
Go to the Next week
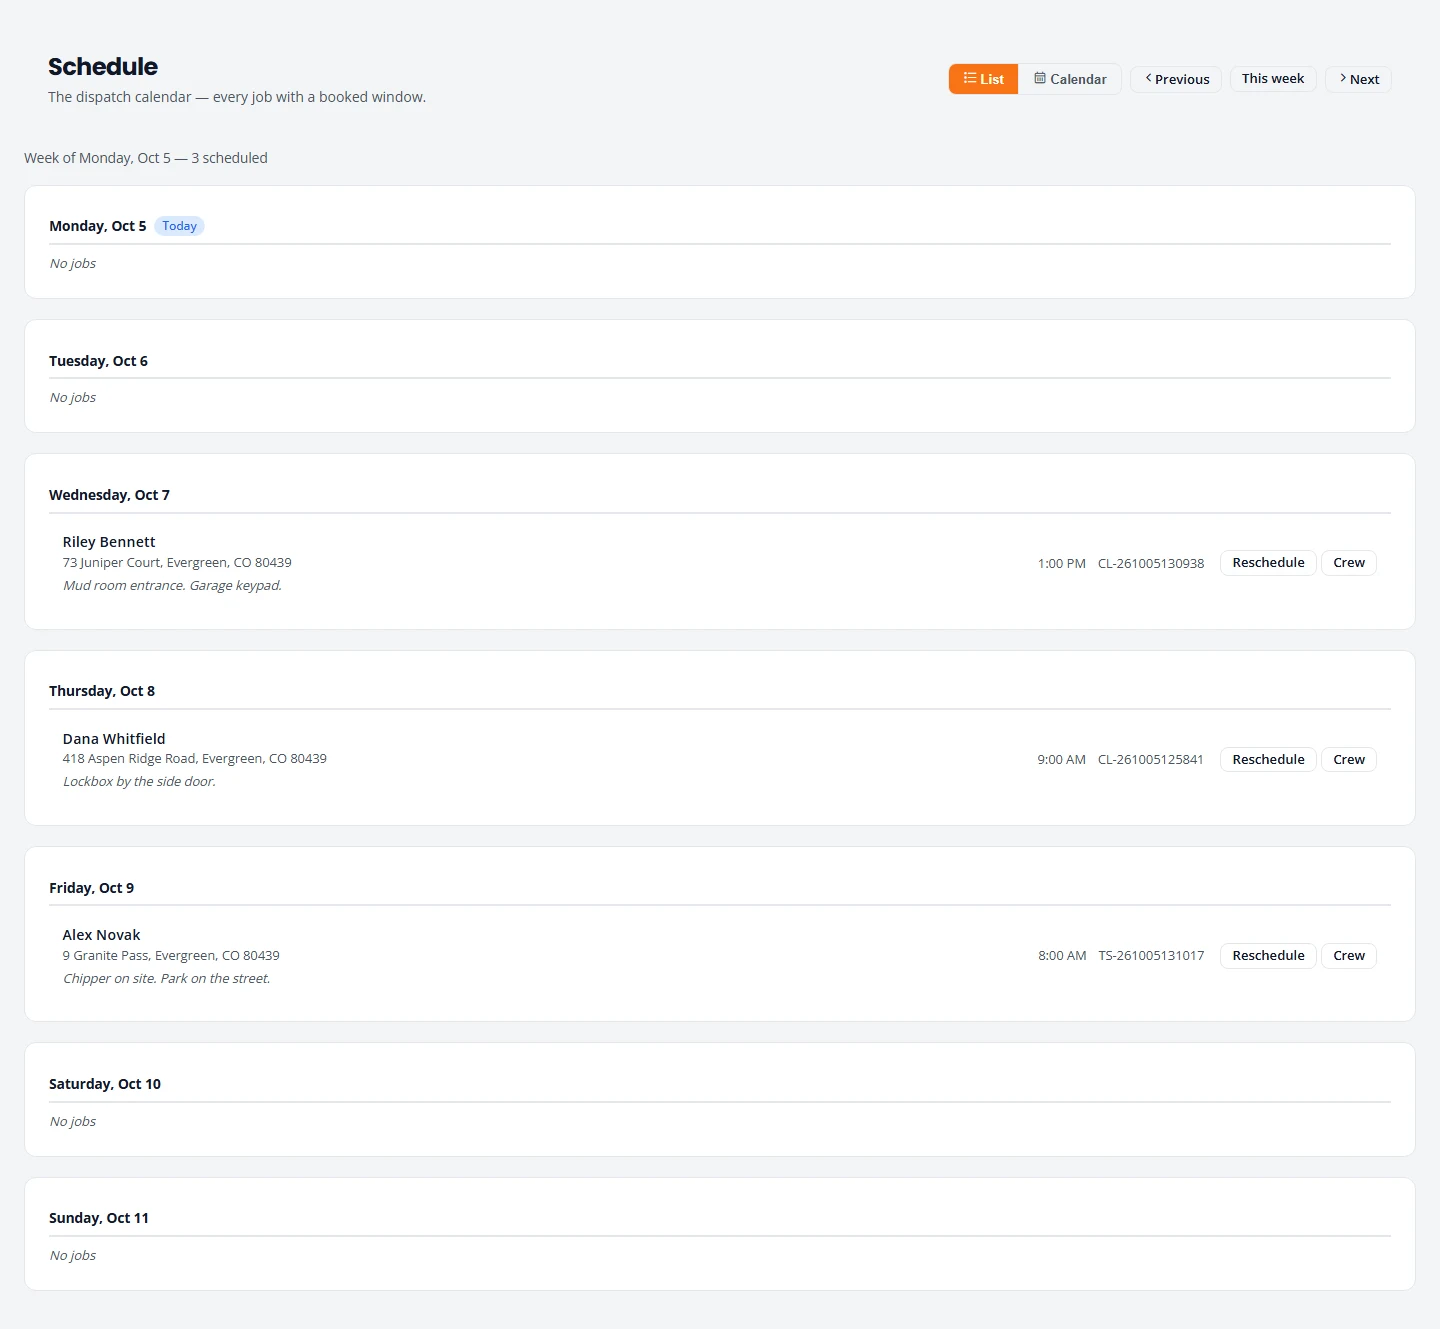1358,79
